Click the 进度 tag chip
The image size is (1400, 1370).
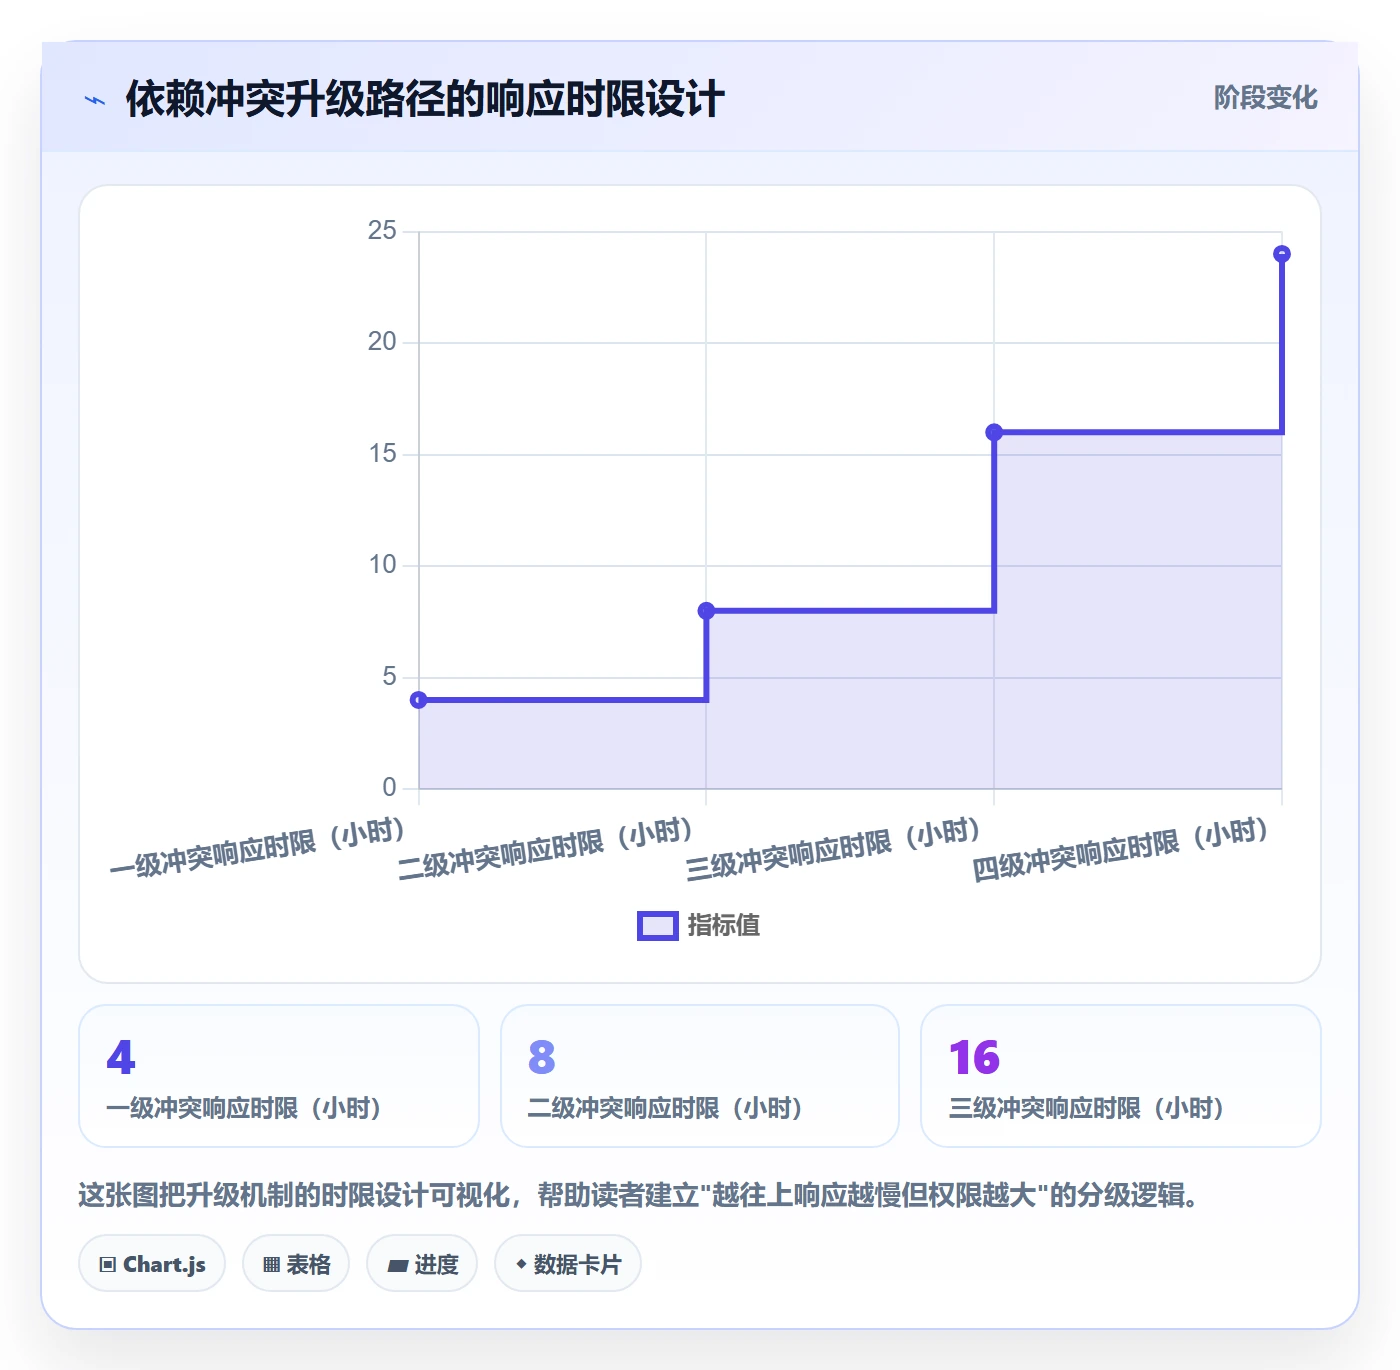pos(422,1264)
